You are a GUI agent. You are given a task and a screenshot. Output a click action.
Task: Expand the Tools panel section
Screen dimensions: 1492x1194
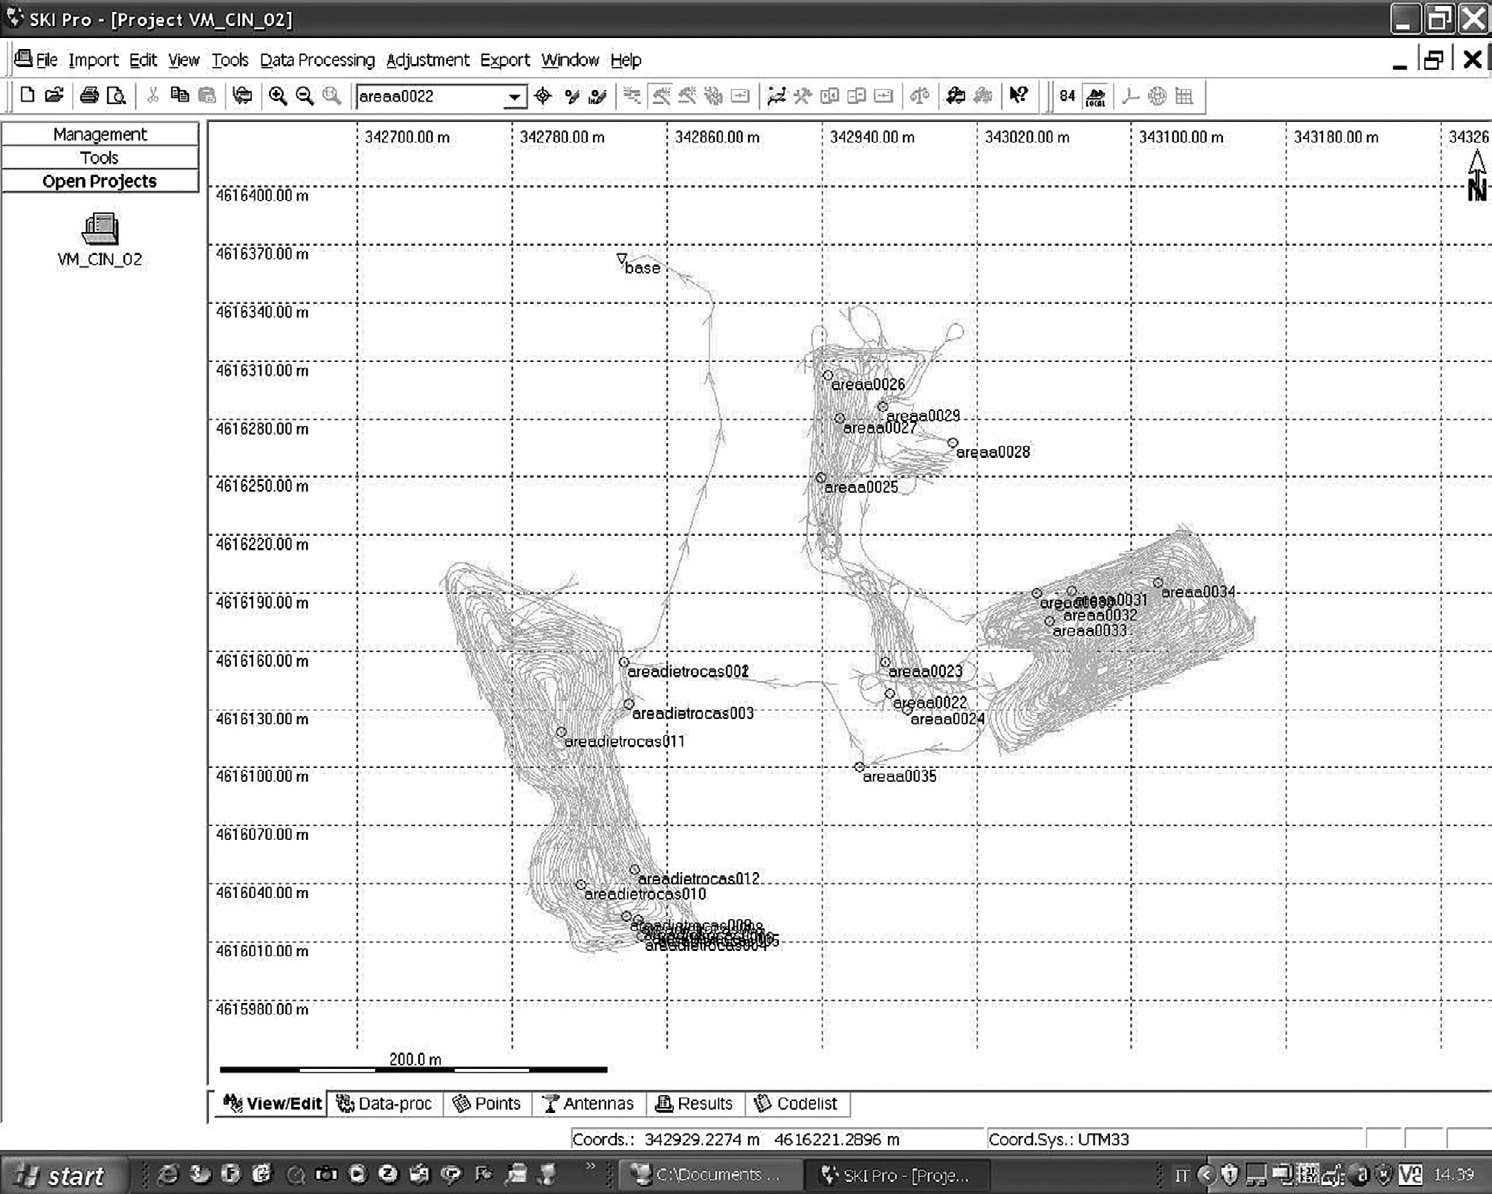click(x=100, y=157)
